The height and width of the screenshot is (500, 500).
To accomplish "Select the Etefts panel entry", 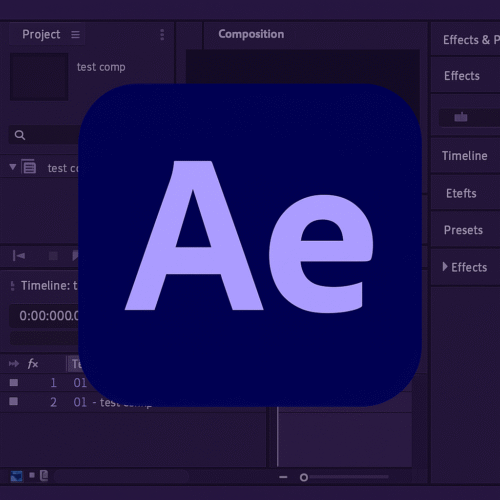I will 461,193.
